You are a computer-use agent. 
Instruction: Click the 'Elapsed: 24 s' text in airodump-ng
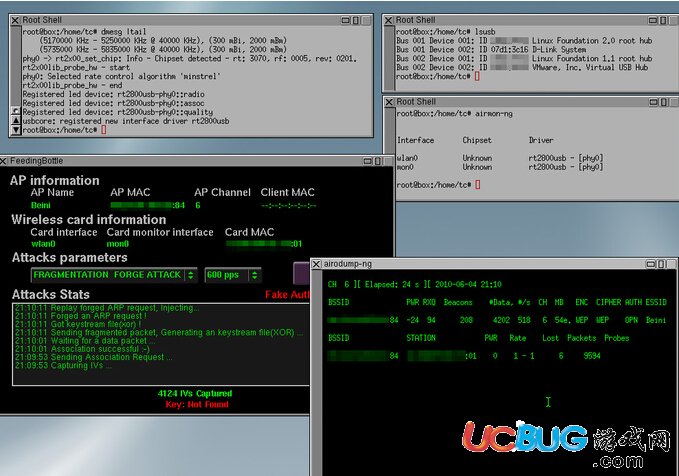[392, 285]
